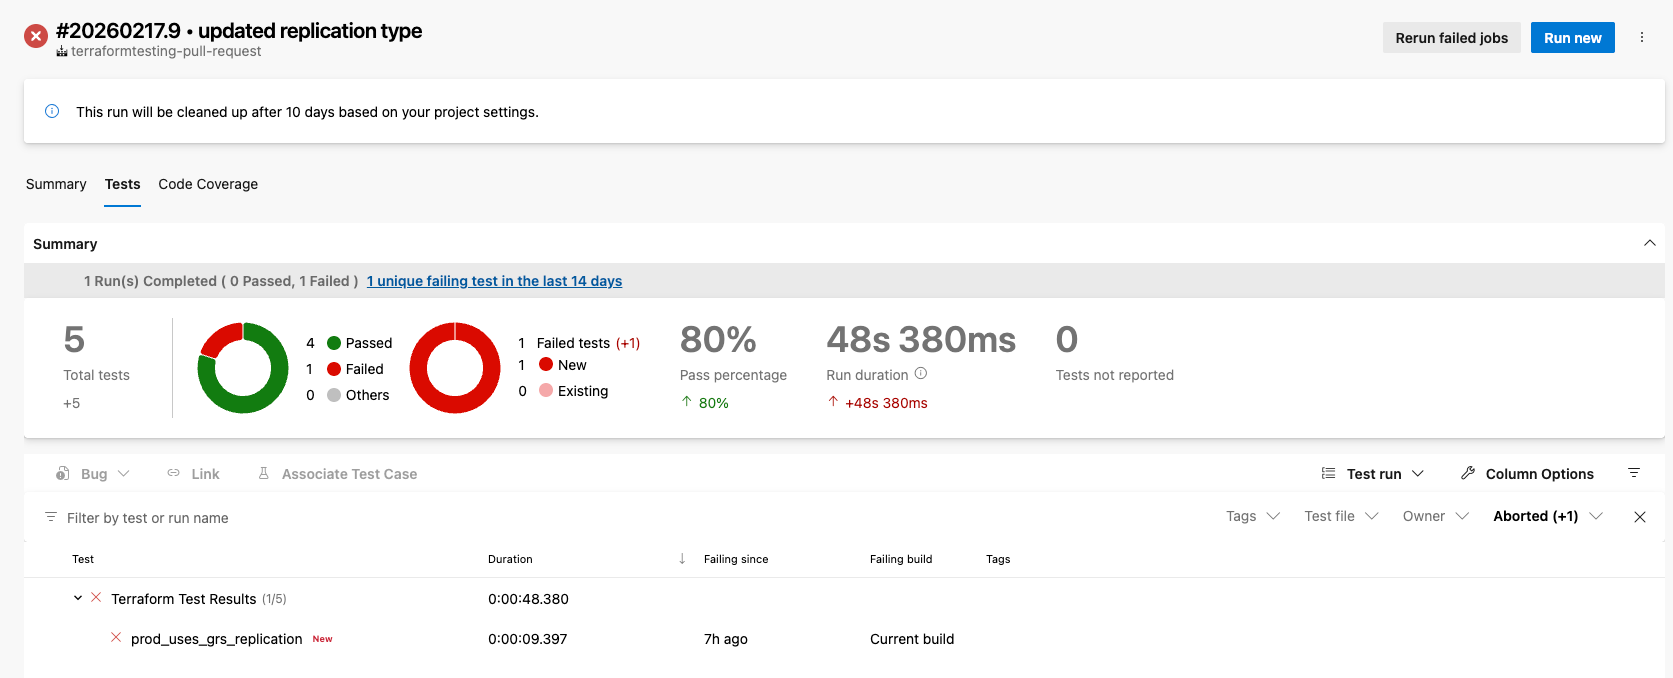Switch to the Summary tab

point(56,184)
